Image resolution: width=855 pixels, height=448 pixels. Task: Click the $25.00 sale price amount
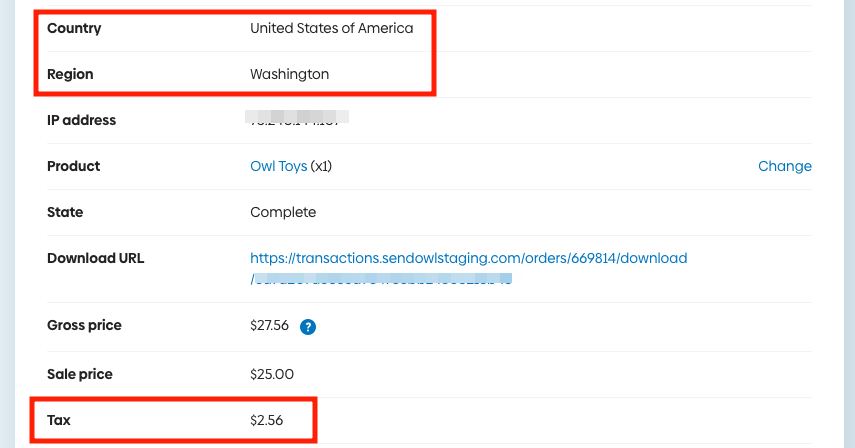272,374
